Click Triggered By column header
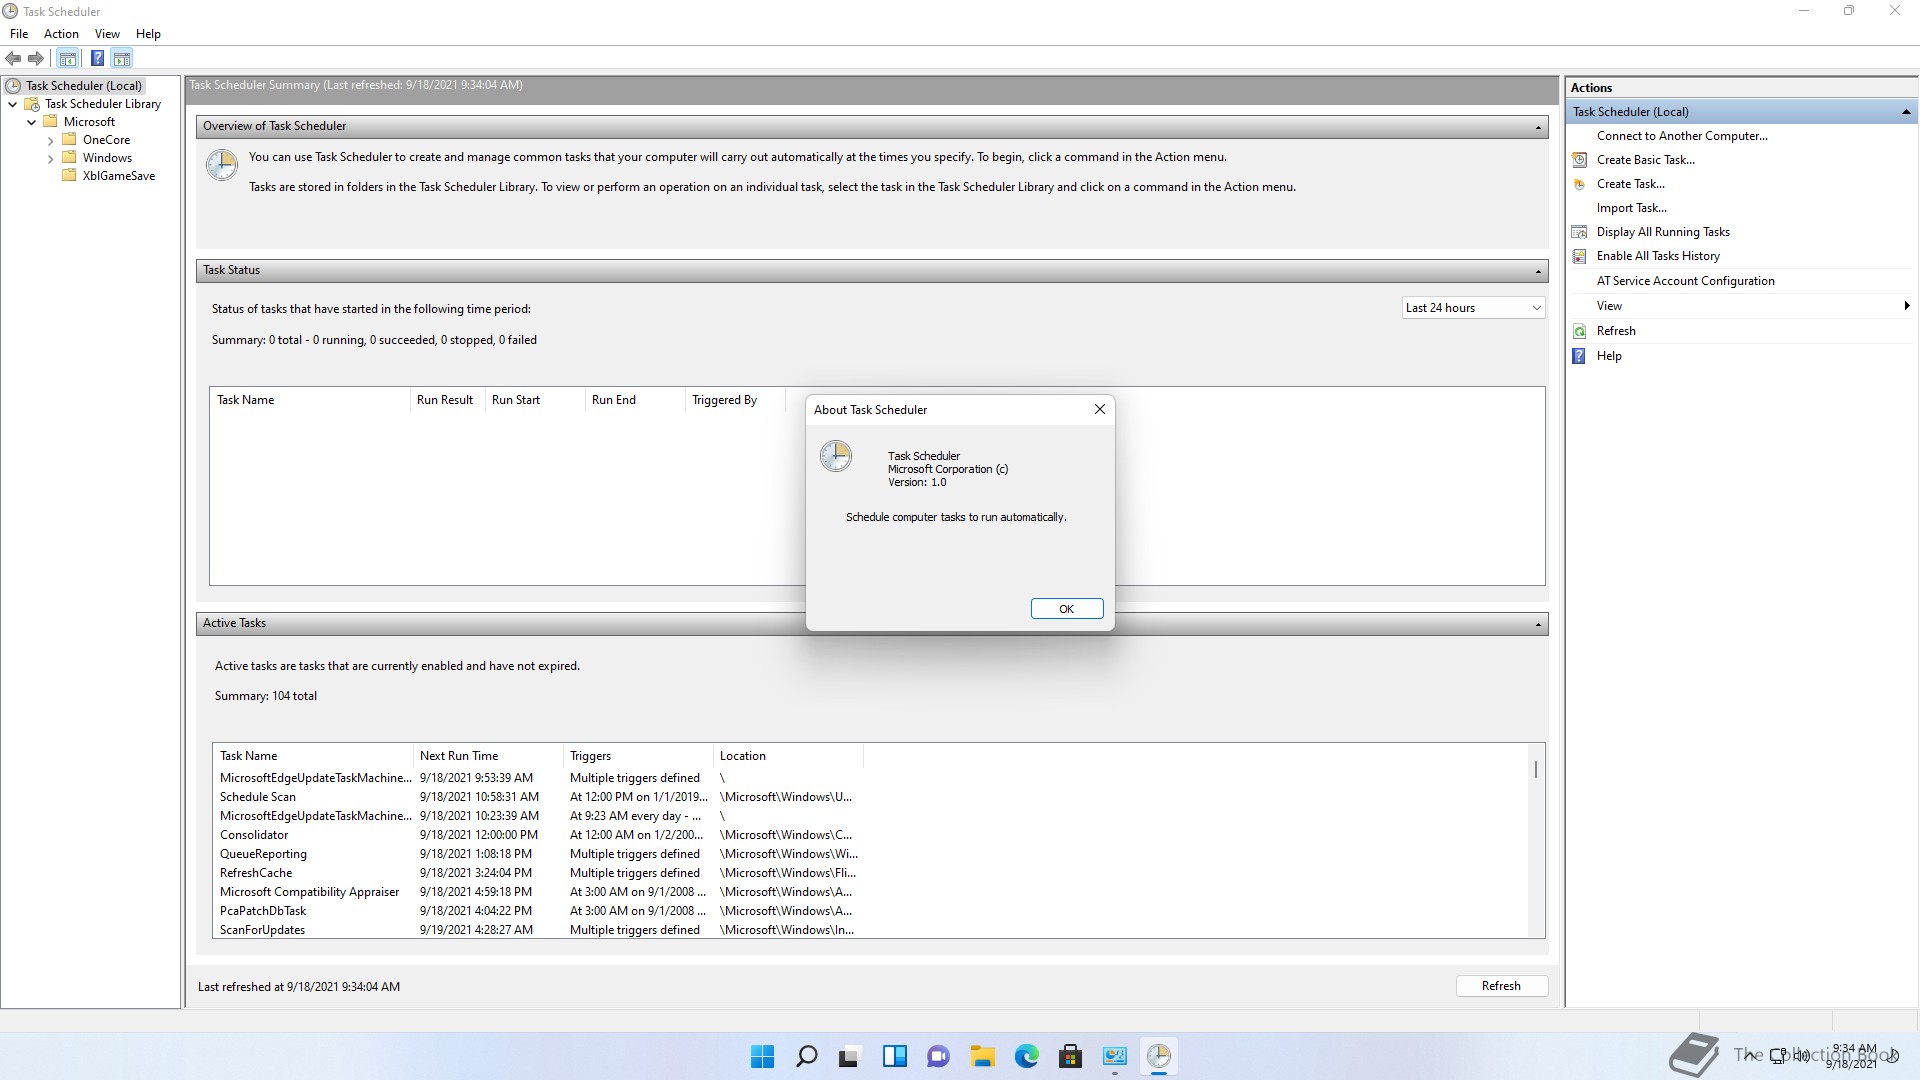The height and width of the screenshot is (1080, 1920). (x=735, y=400)
